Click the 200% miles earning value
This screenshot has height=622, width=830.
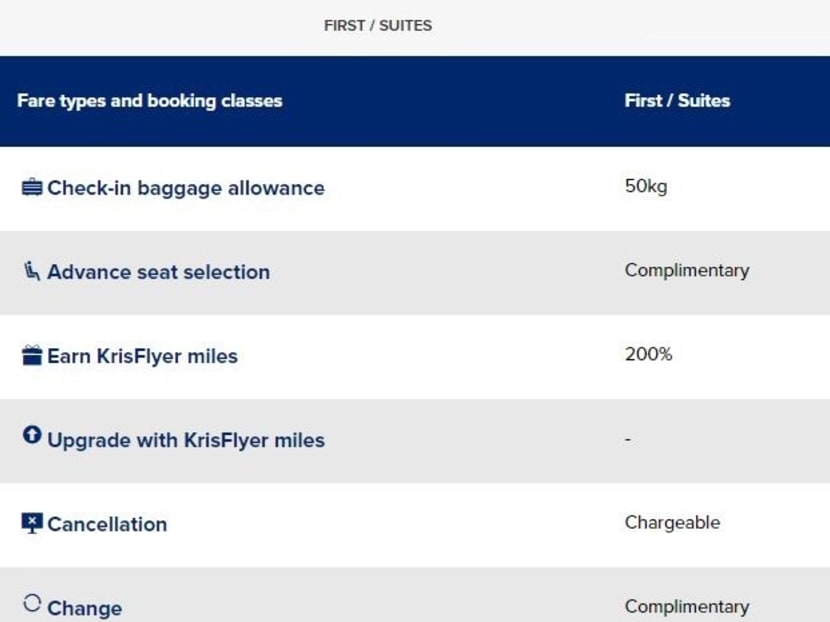pos(649,354)
